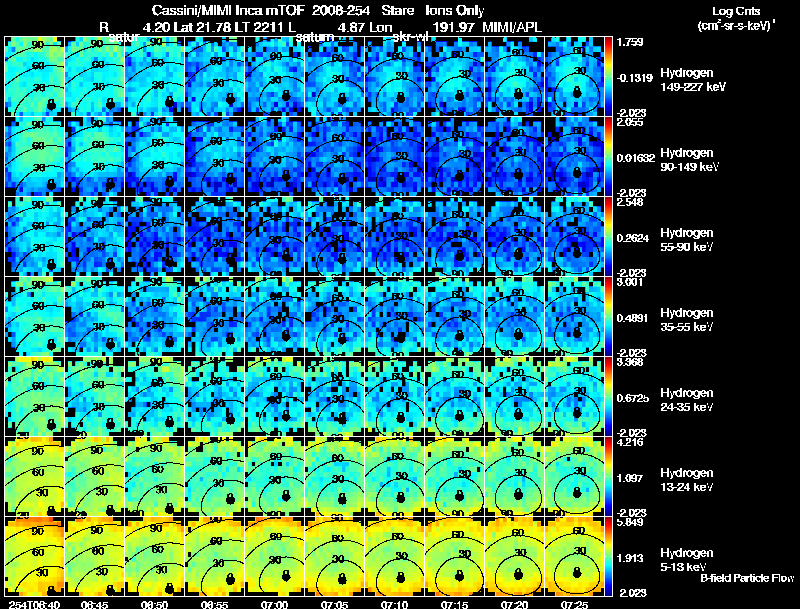This screenshot has width=800, height=609.
Task: Click the '2.548' colorbar maximum value
Action: point(630,202)
